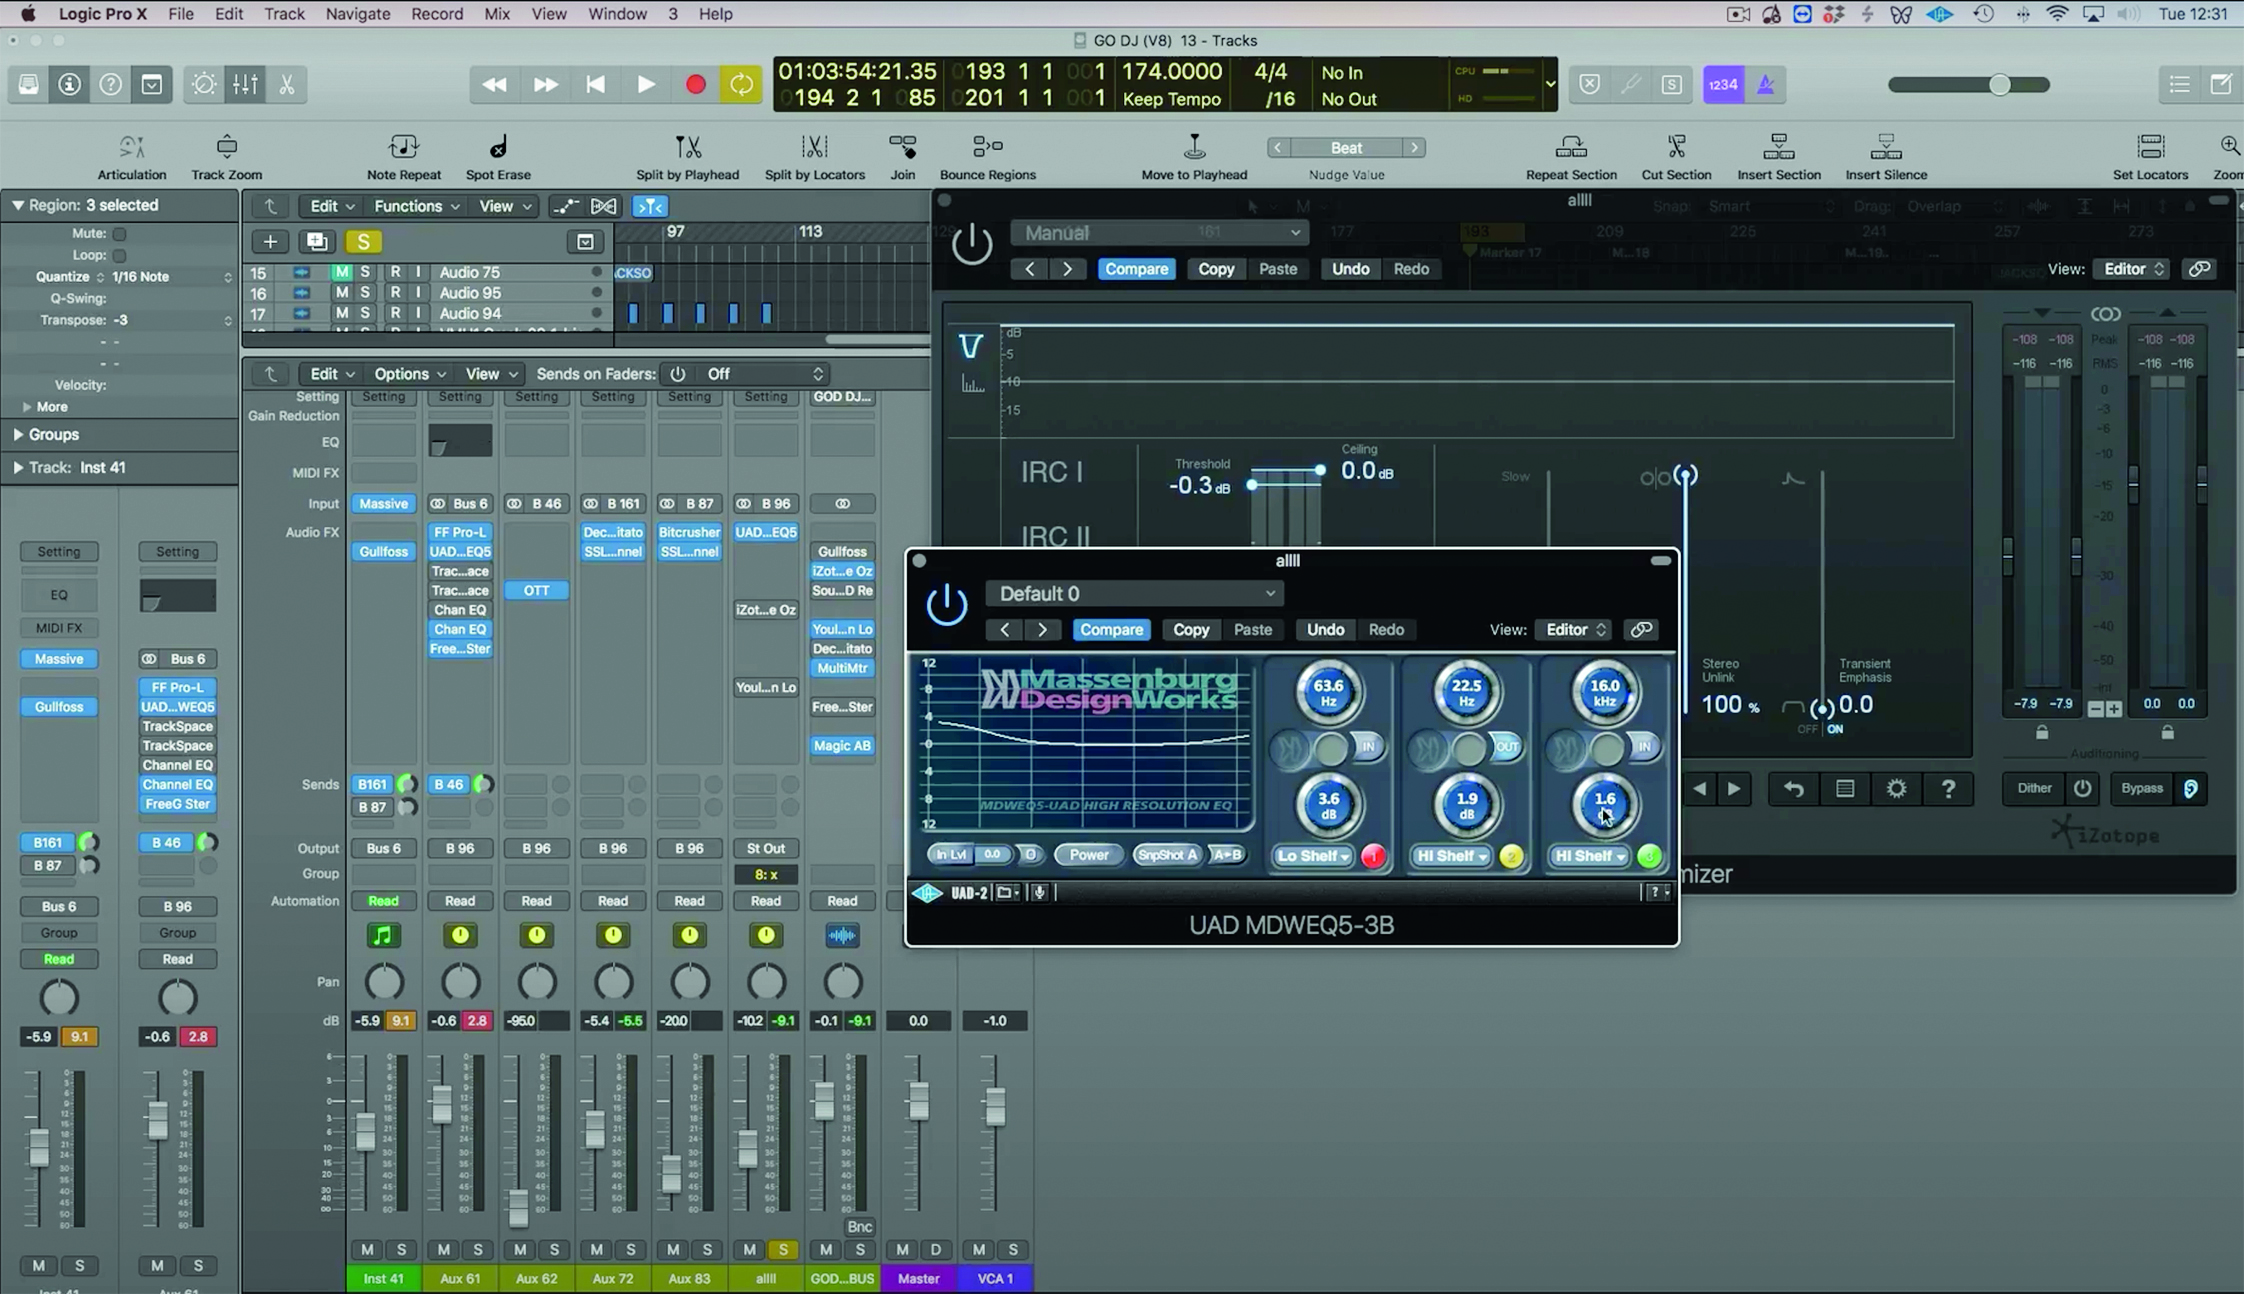This screenshot has height=1294, width=2244.
Task: Click the Record button
Action: point(696,85)
